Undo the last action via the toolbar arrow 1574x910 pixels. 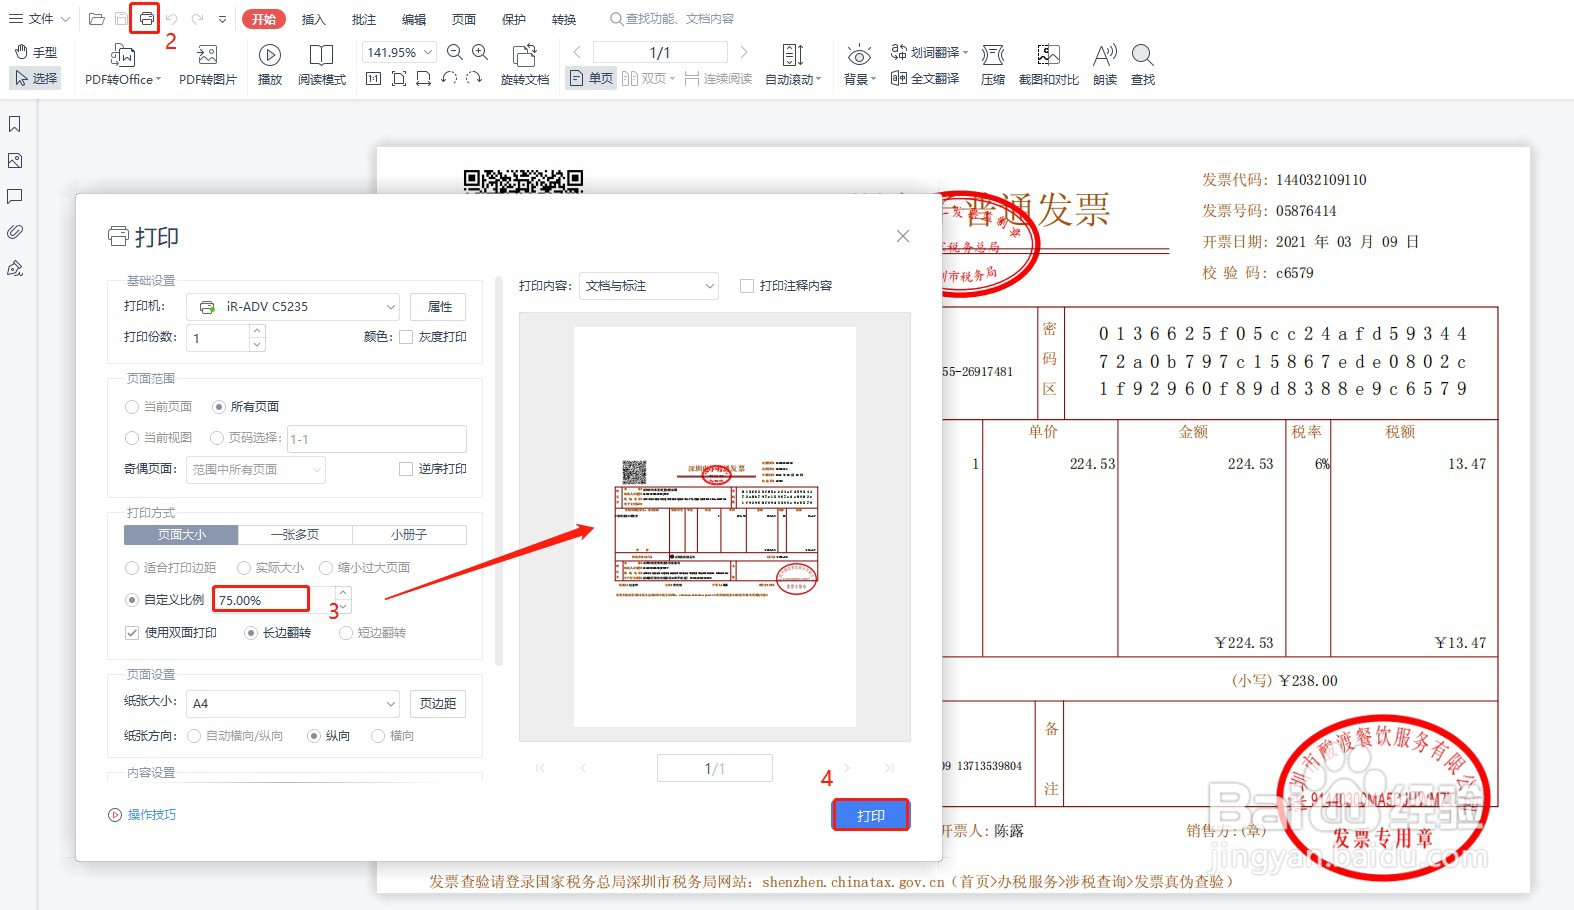(x=171, y=18)
